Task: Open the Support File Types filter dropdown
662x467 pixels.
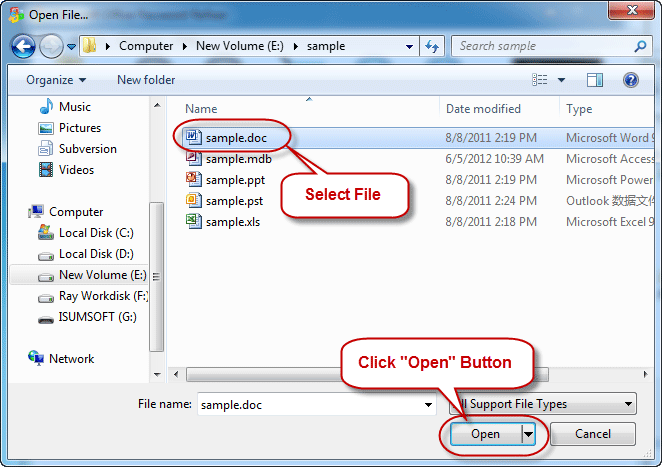Action: [543, 404]
